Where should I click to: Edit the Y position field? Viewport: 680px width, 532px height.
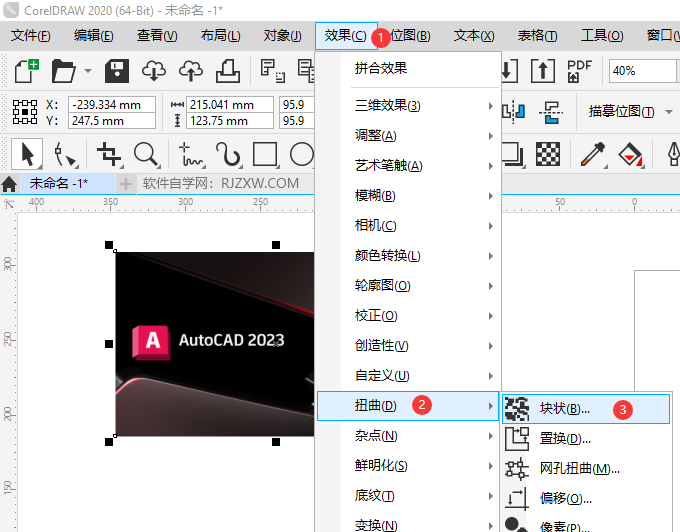point(111,121)
